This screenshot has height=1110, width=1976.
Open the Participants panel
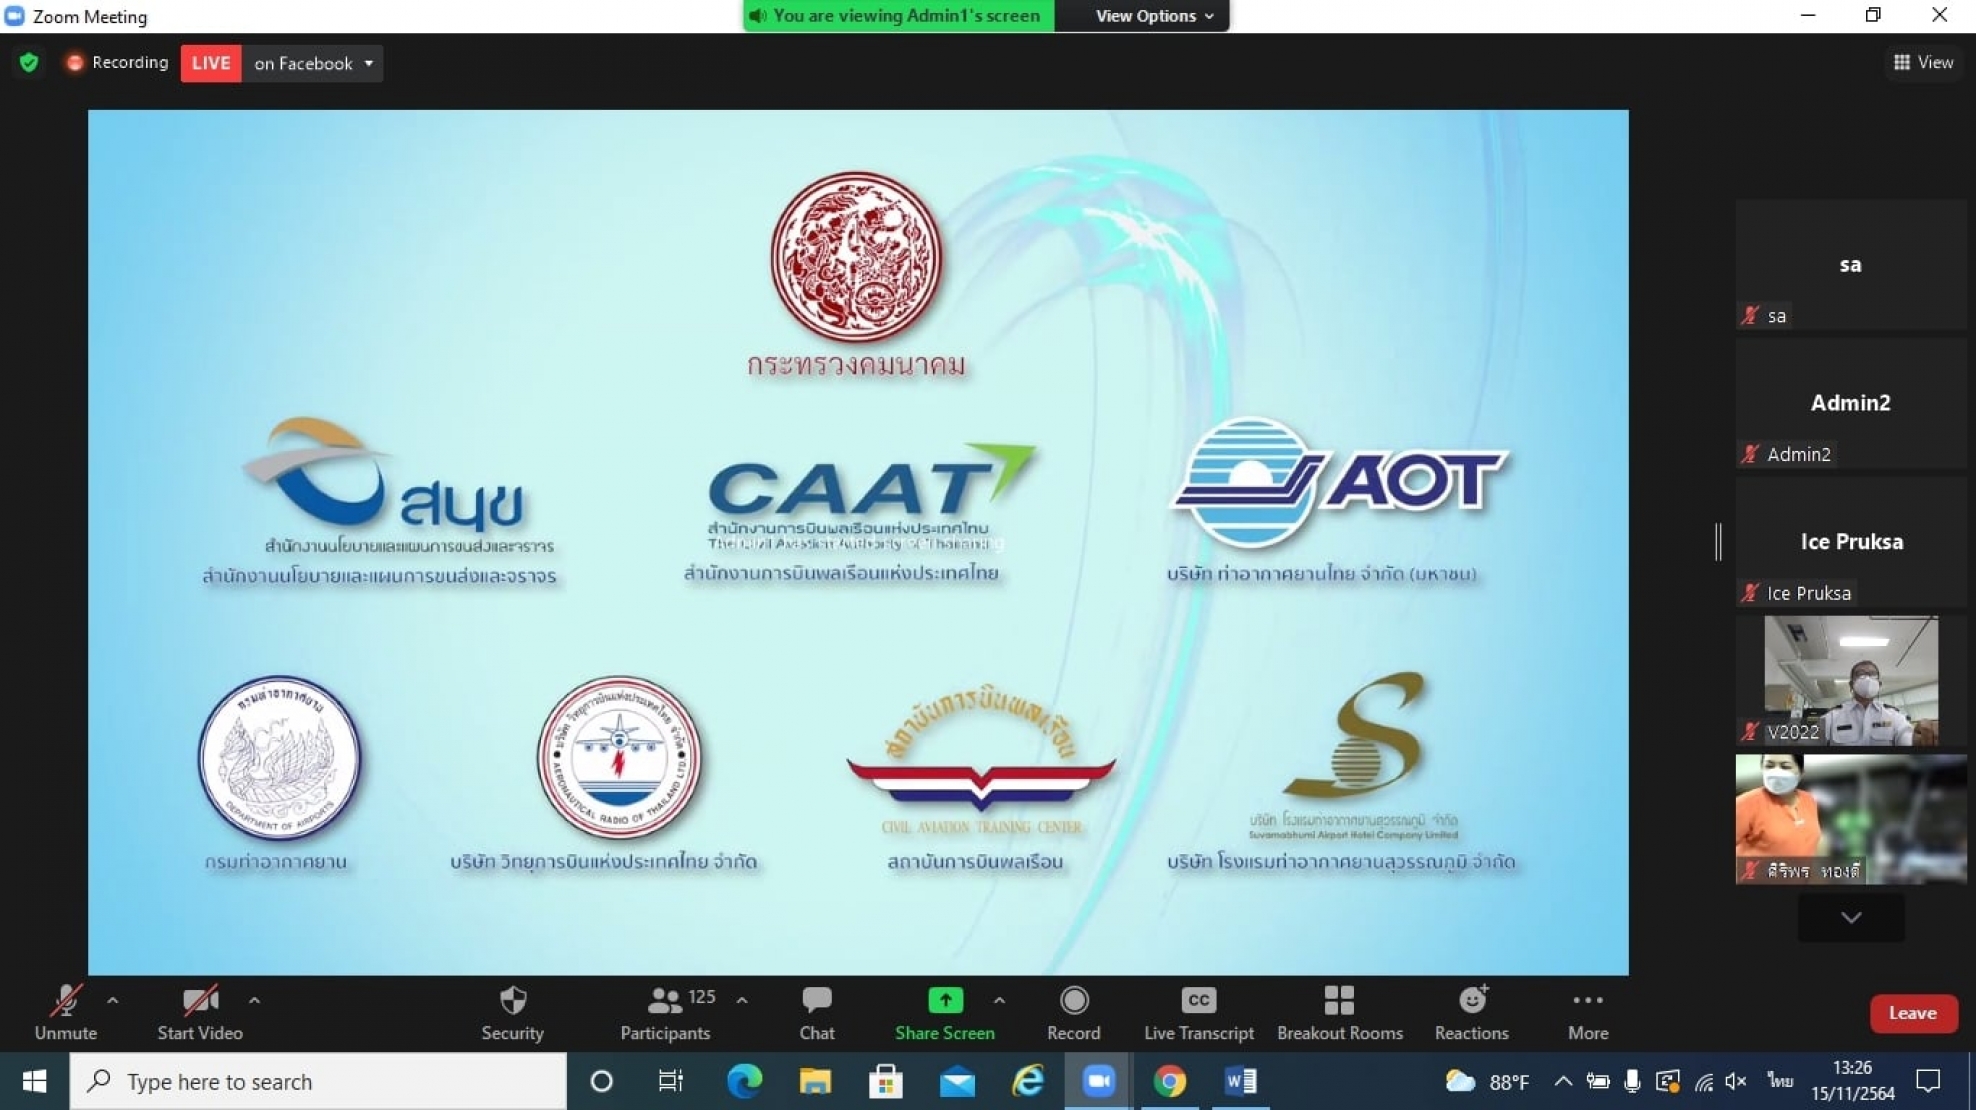pyautogui.click(x=665, y=1013)
